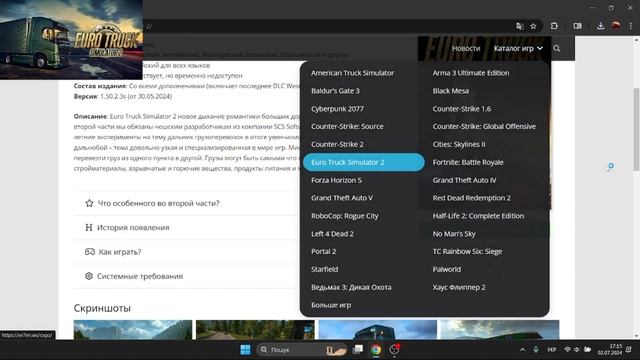Select Counter-Strike: Global Offensive
Viewport: 640px width, 360px height.
click(x=484, y=127)
